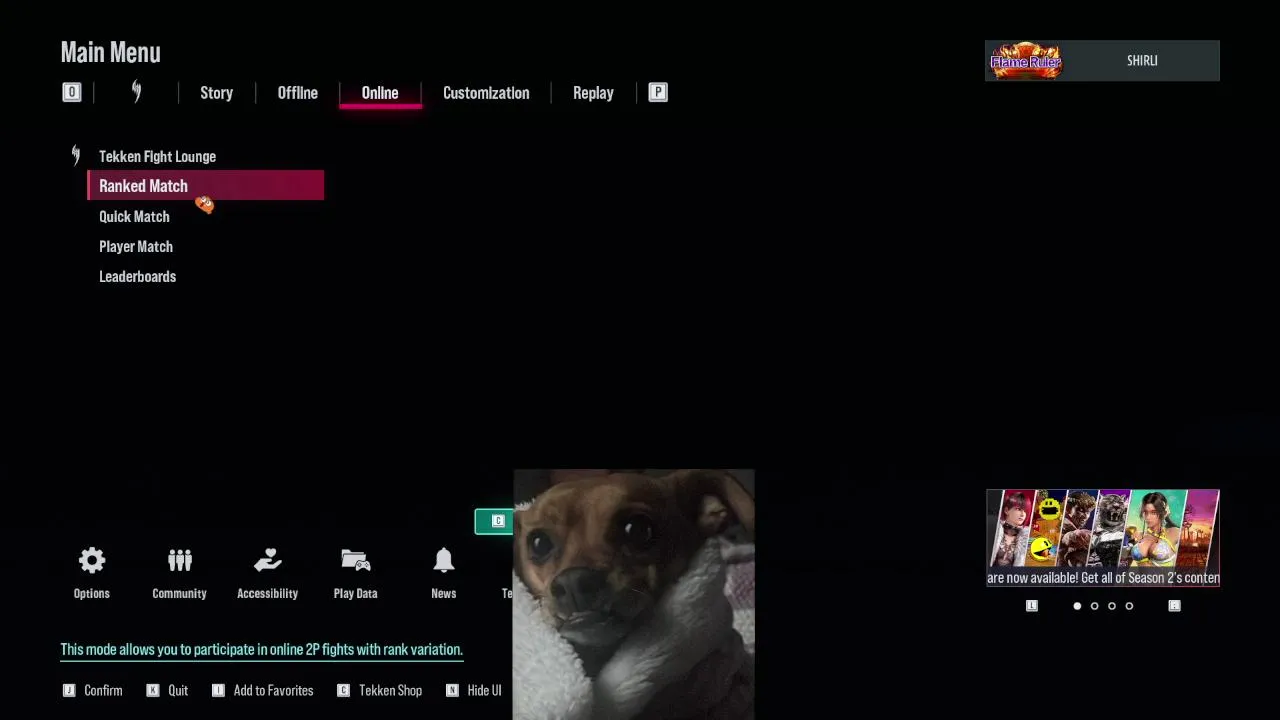1280x720 pixels.
Task: Choose Player Match
Action: (x=136, y=246)
